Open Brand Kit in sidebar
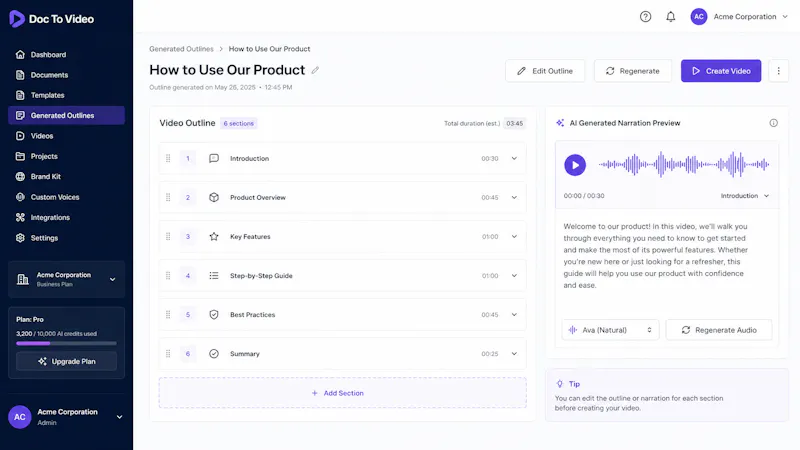Image resolution: width=800 pixels, height=450 pixels. click(66, 177)
